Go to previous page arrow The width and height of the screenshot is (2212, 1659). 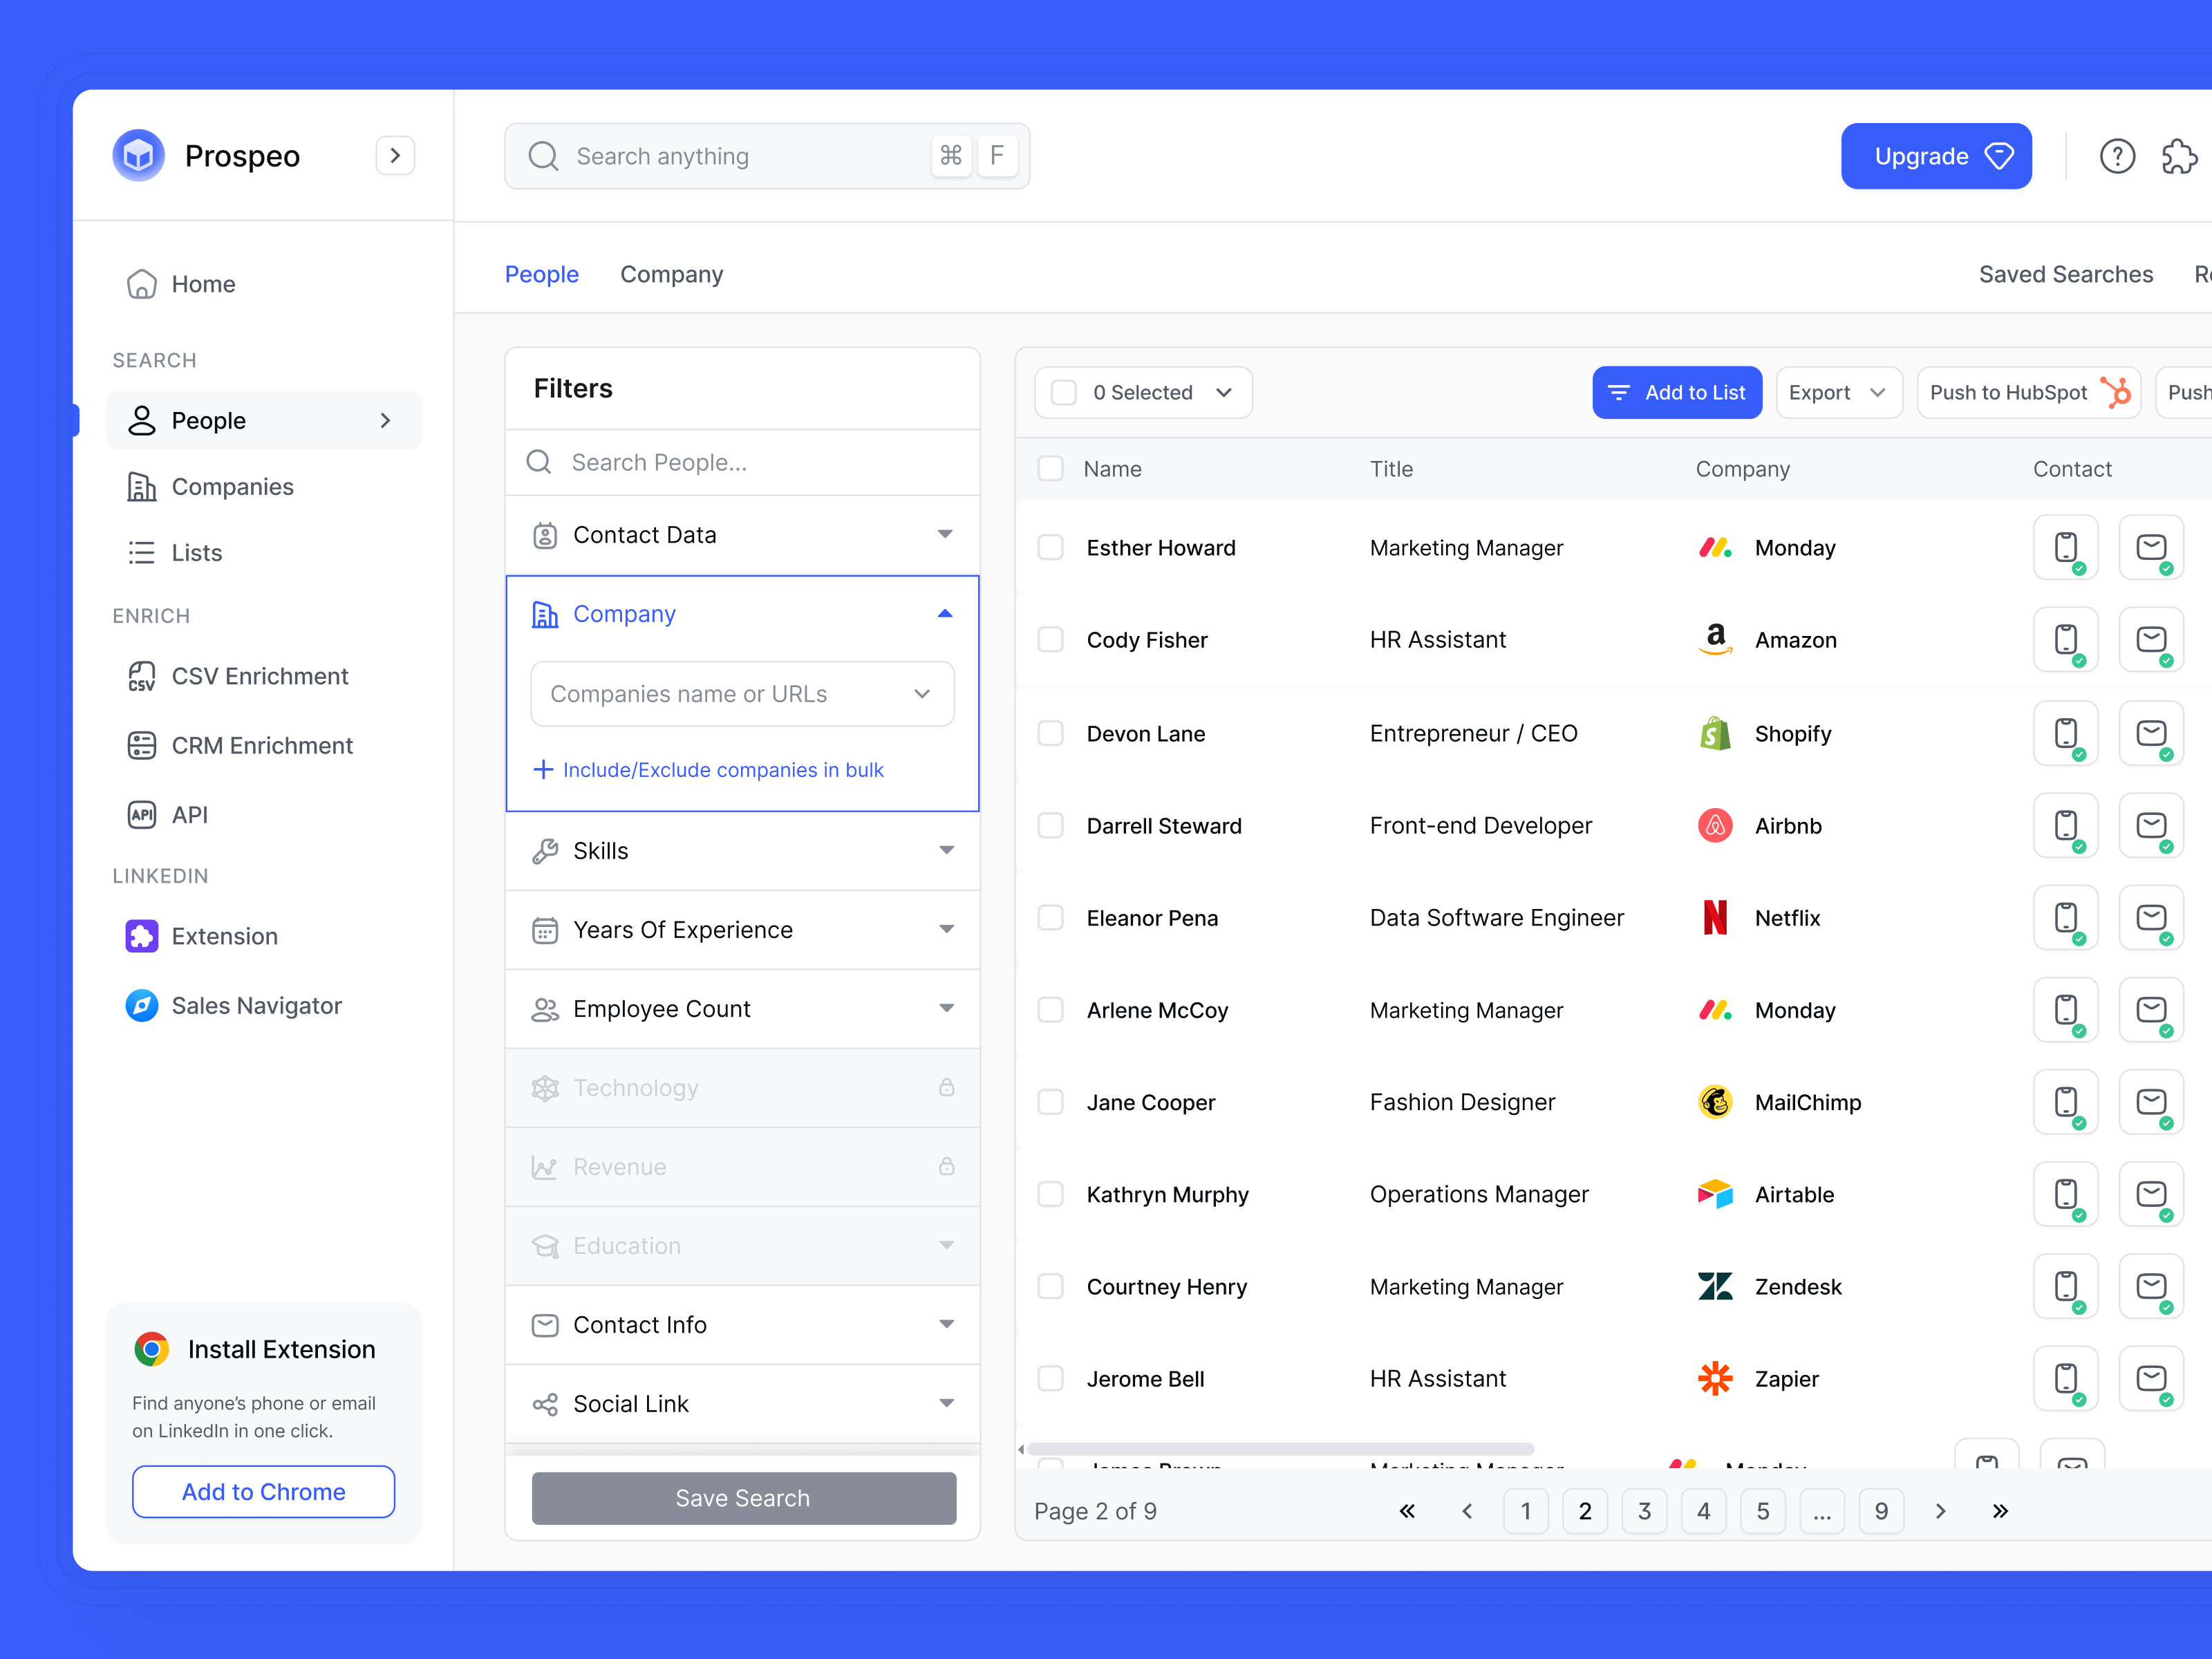click(x=1467, y=1511)
